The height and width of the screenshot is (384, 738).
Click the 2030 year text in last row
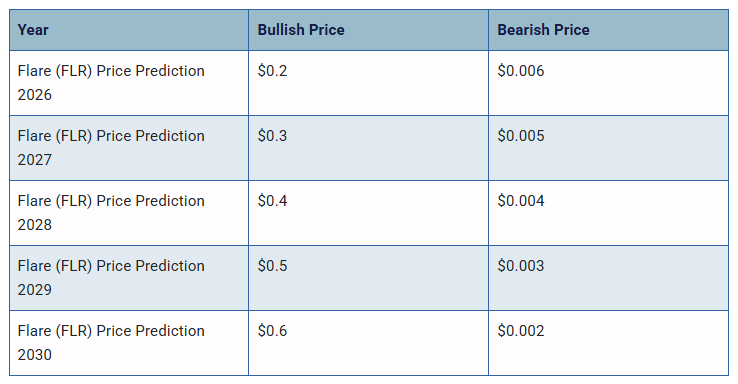35,354
